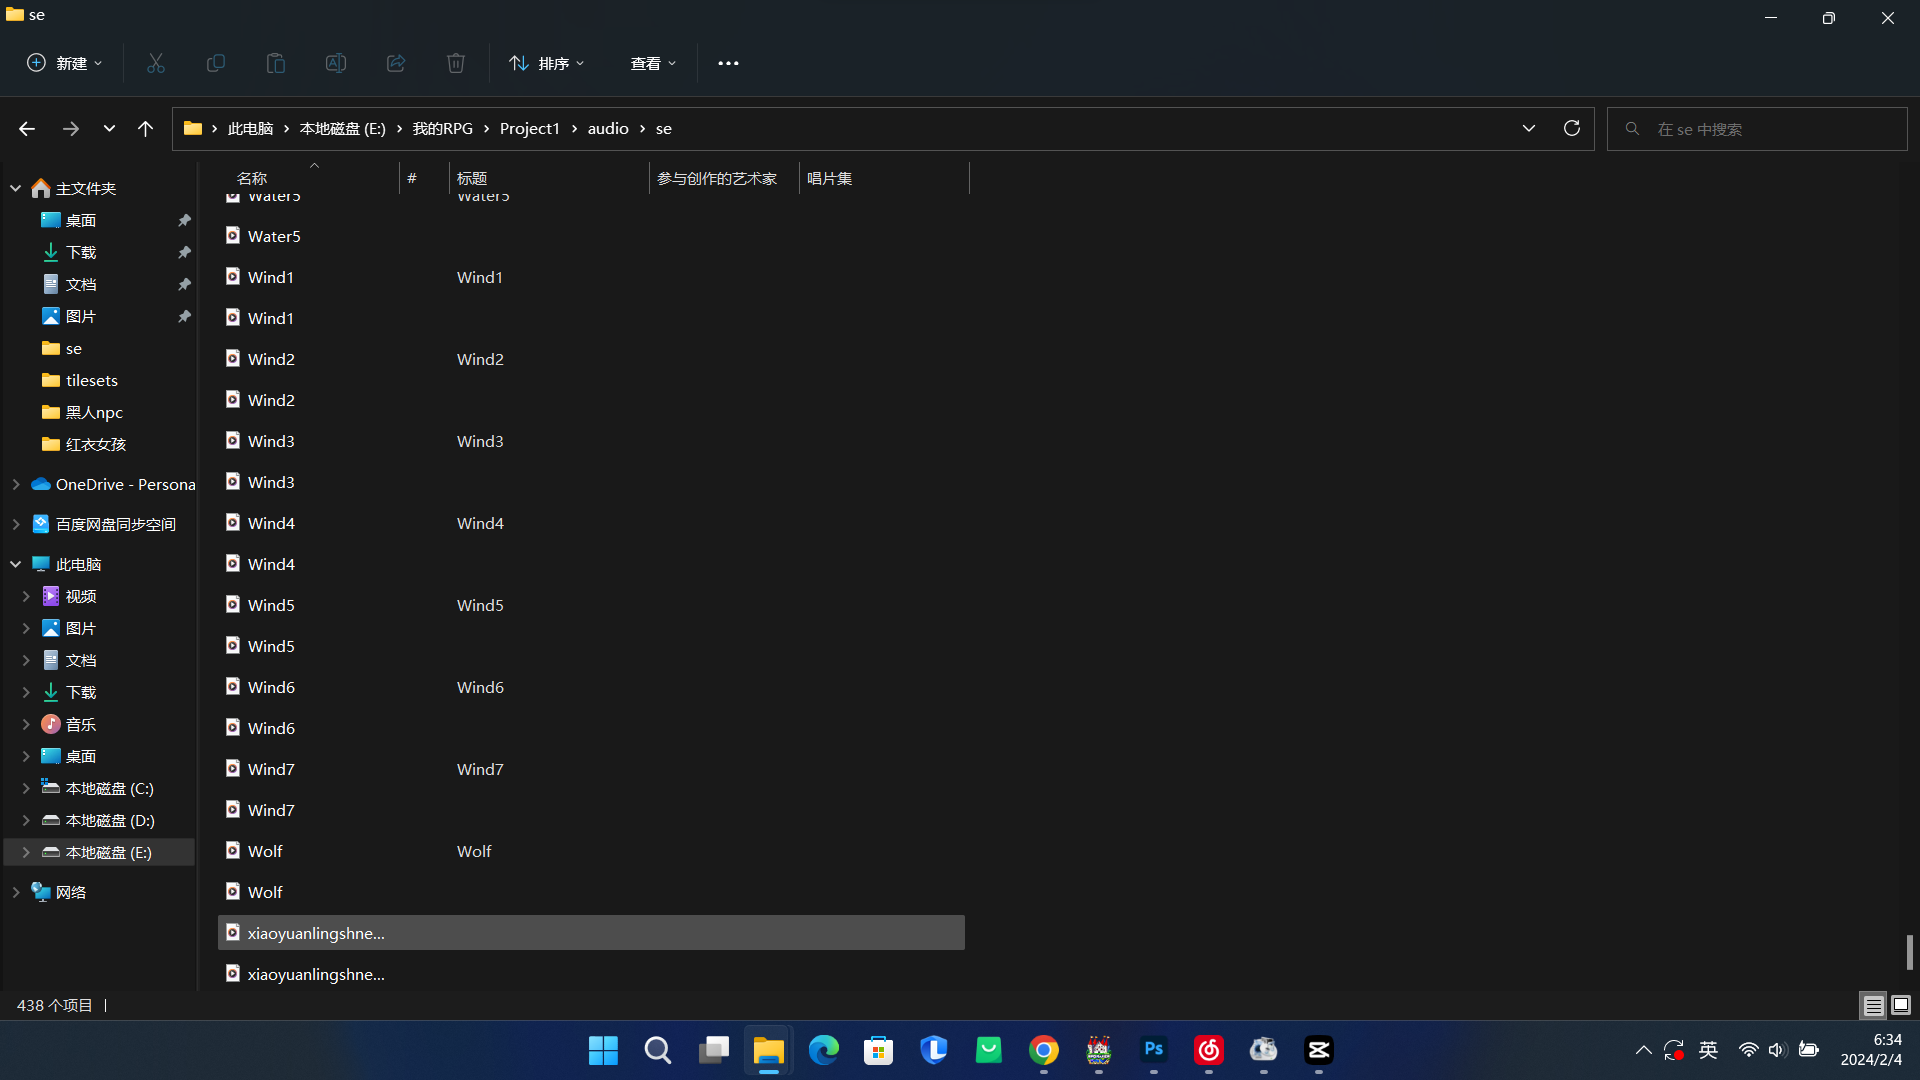Click the Delete trash icon
The width and height of the screenshot is (1920, 1080).
(x=456, y=63)
